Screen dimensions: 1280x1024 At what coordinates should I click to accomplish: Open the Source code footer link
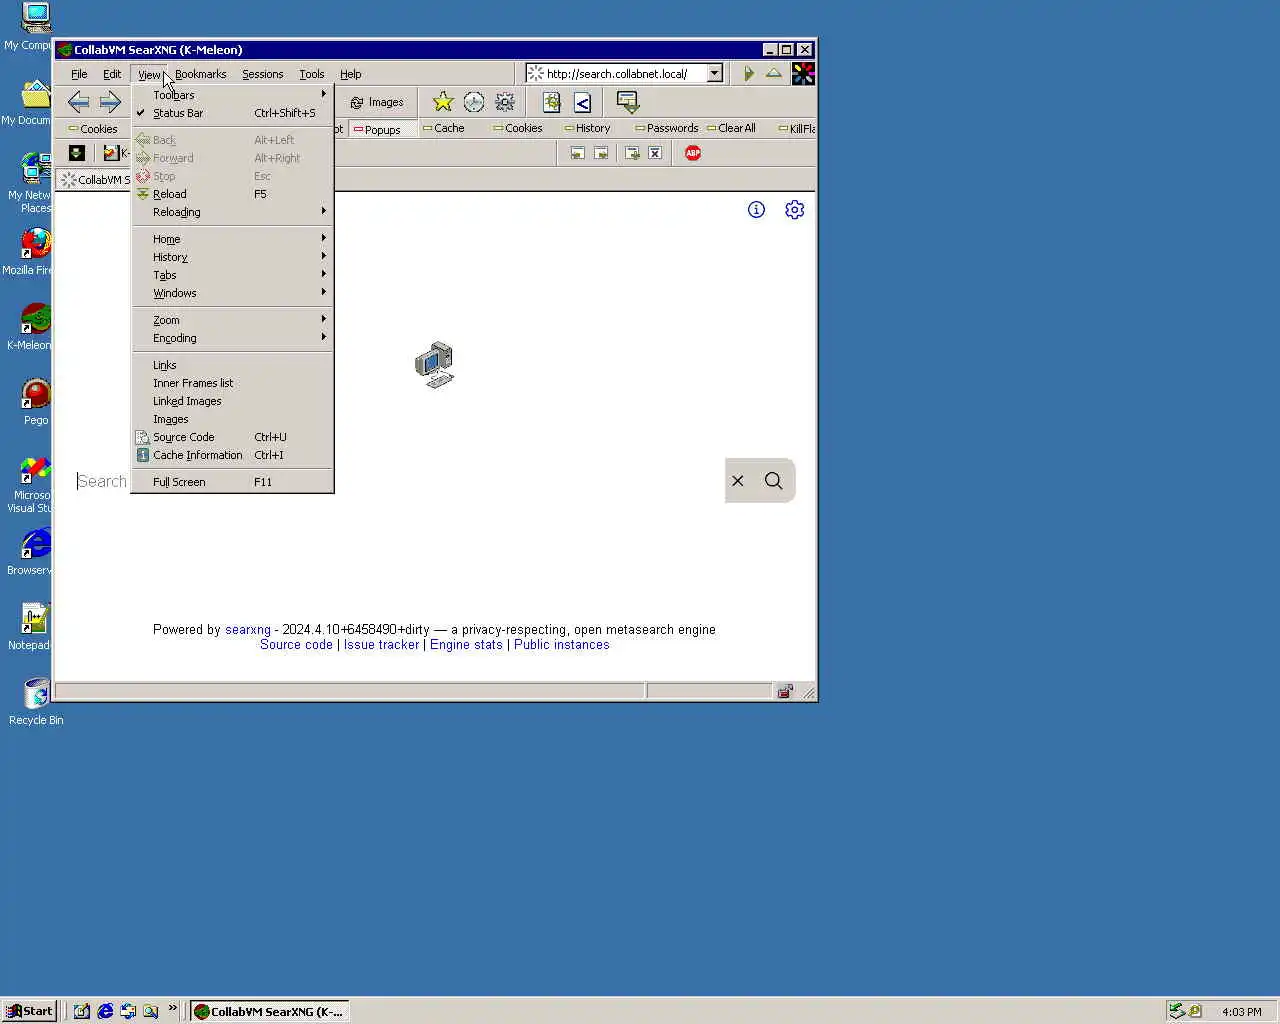pos(296,645)
